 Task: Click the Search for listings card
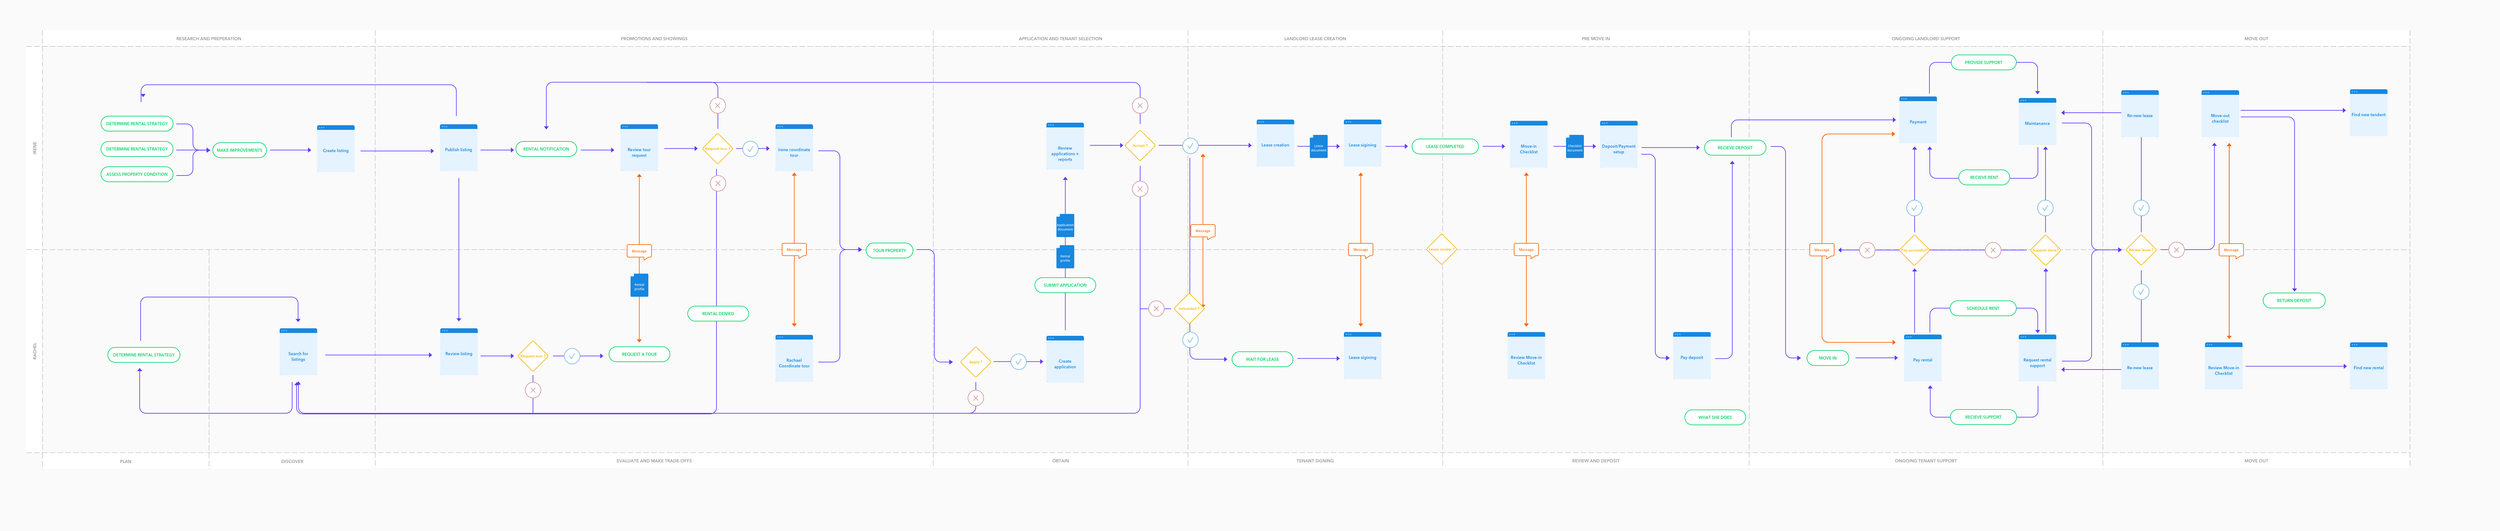(298, 351)
